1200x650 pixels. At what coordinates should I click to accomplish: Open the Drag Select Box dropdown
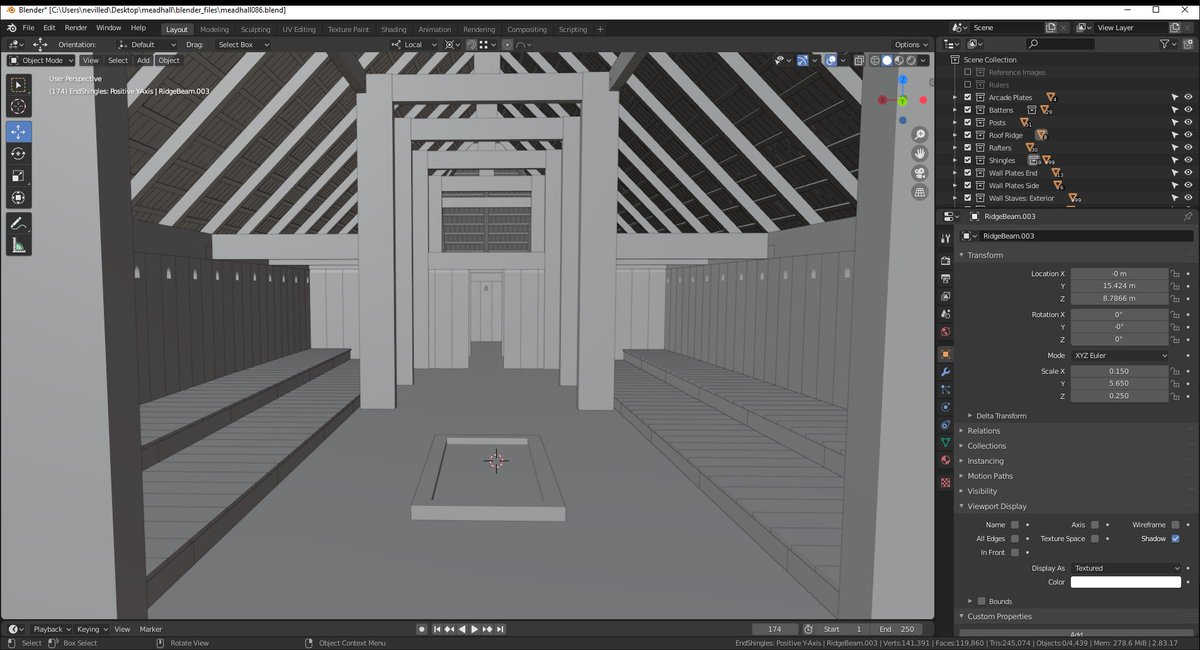click(x=243, y=44)
